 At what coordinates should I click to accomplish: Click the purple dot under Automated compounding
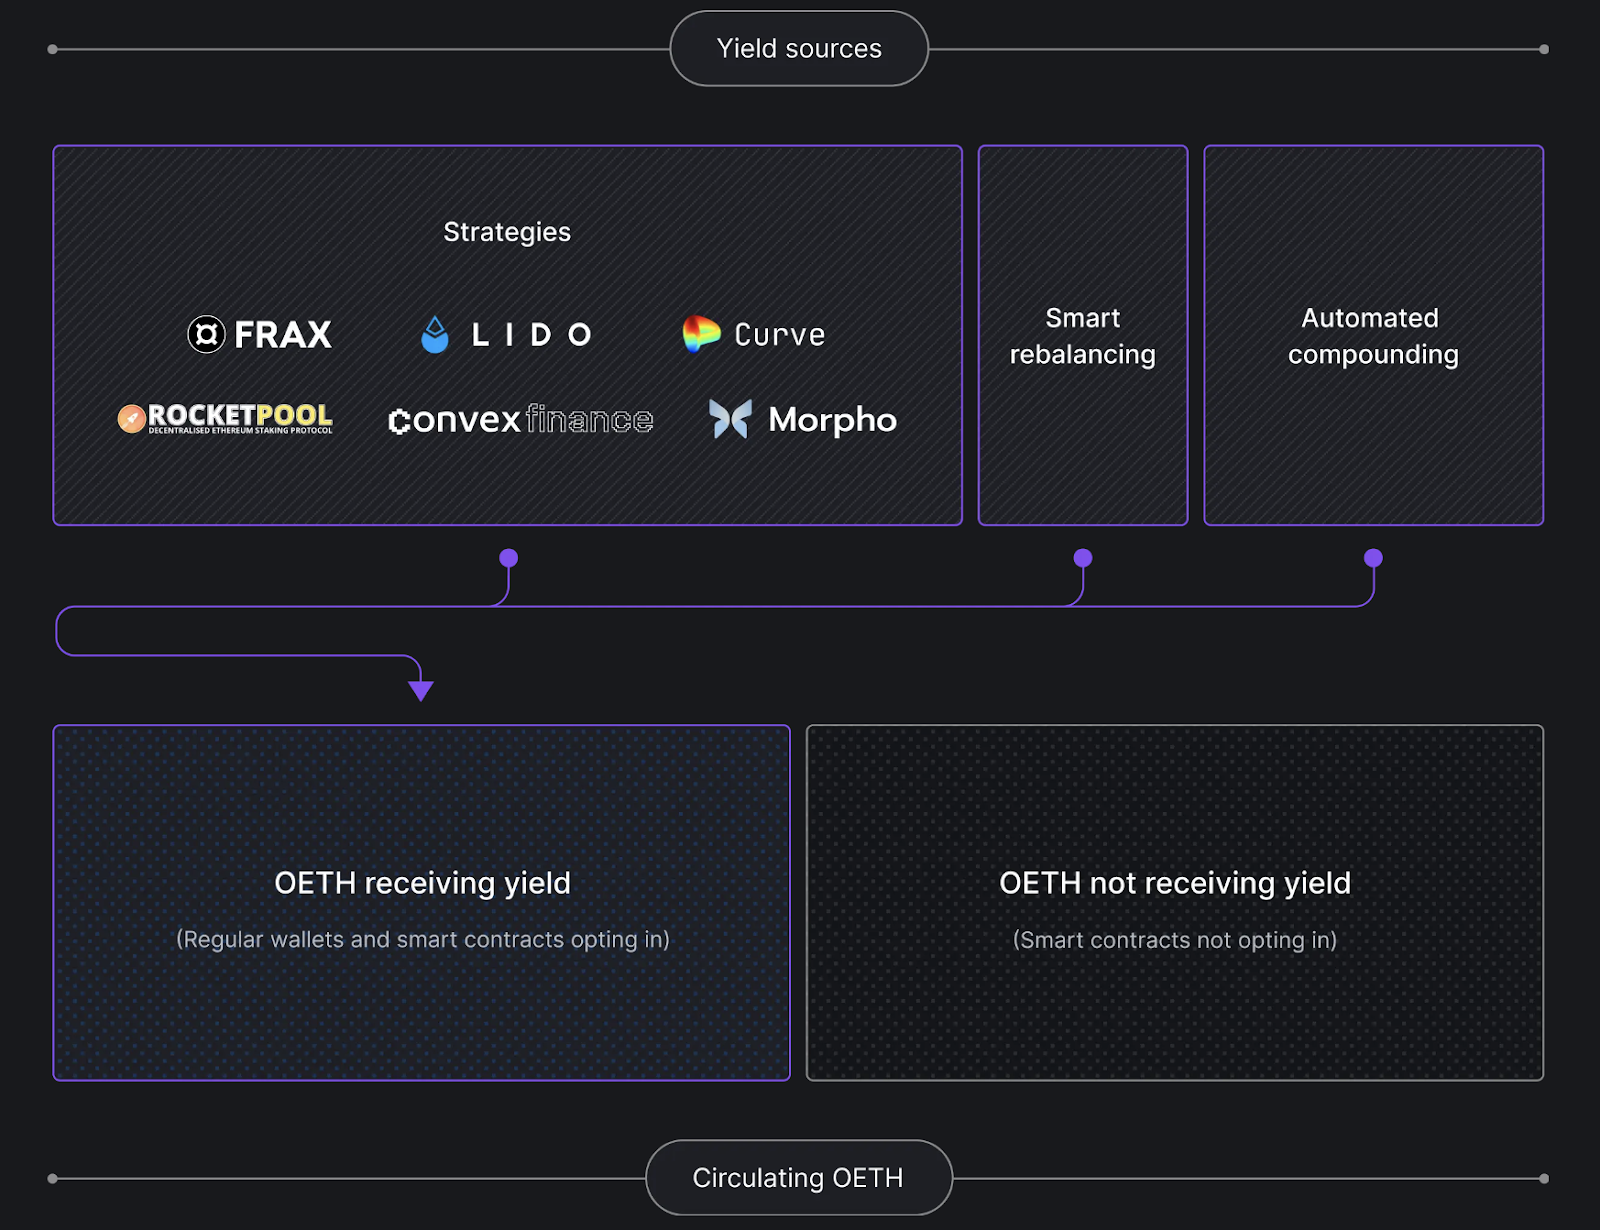click(1373, 558)
